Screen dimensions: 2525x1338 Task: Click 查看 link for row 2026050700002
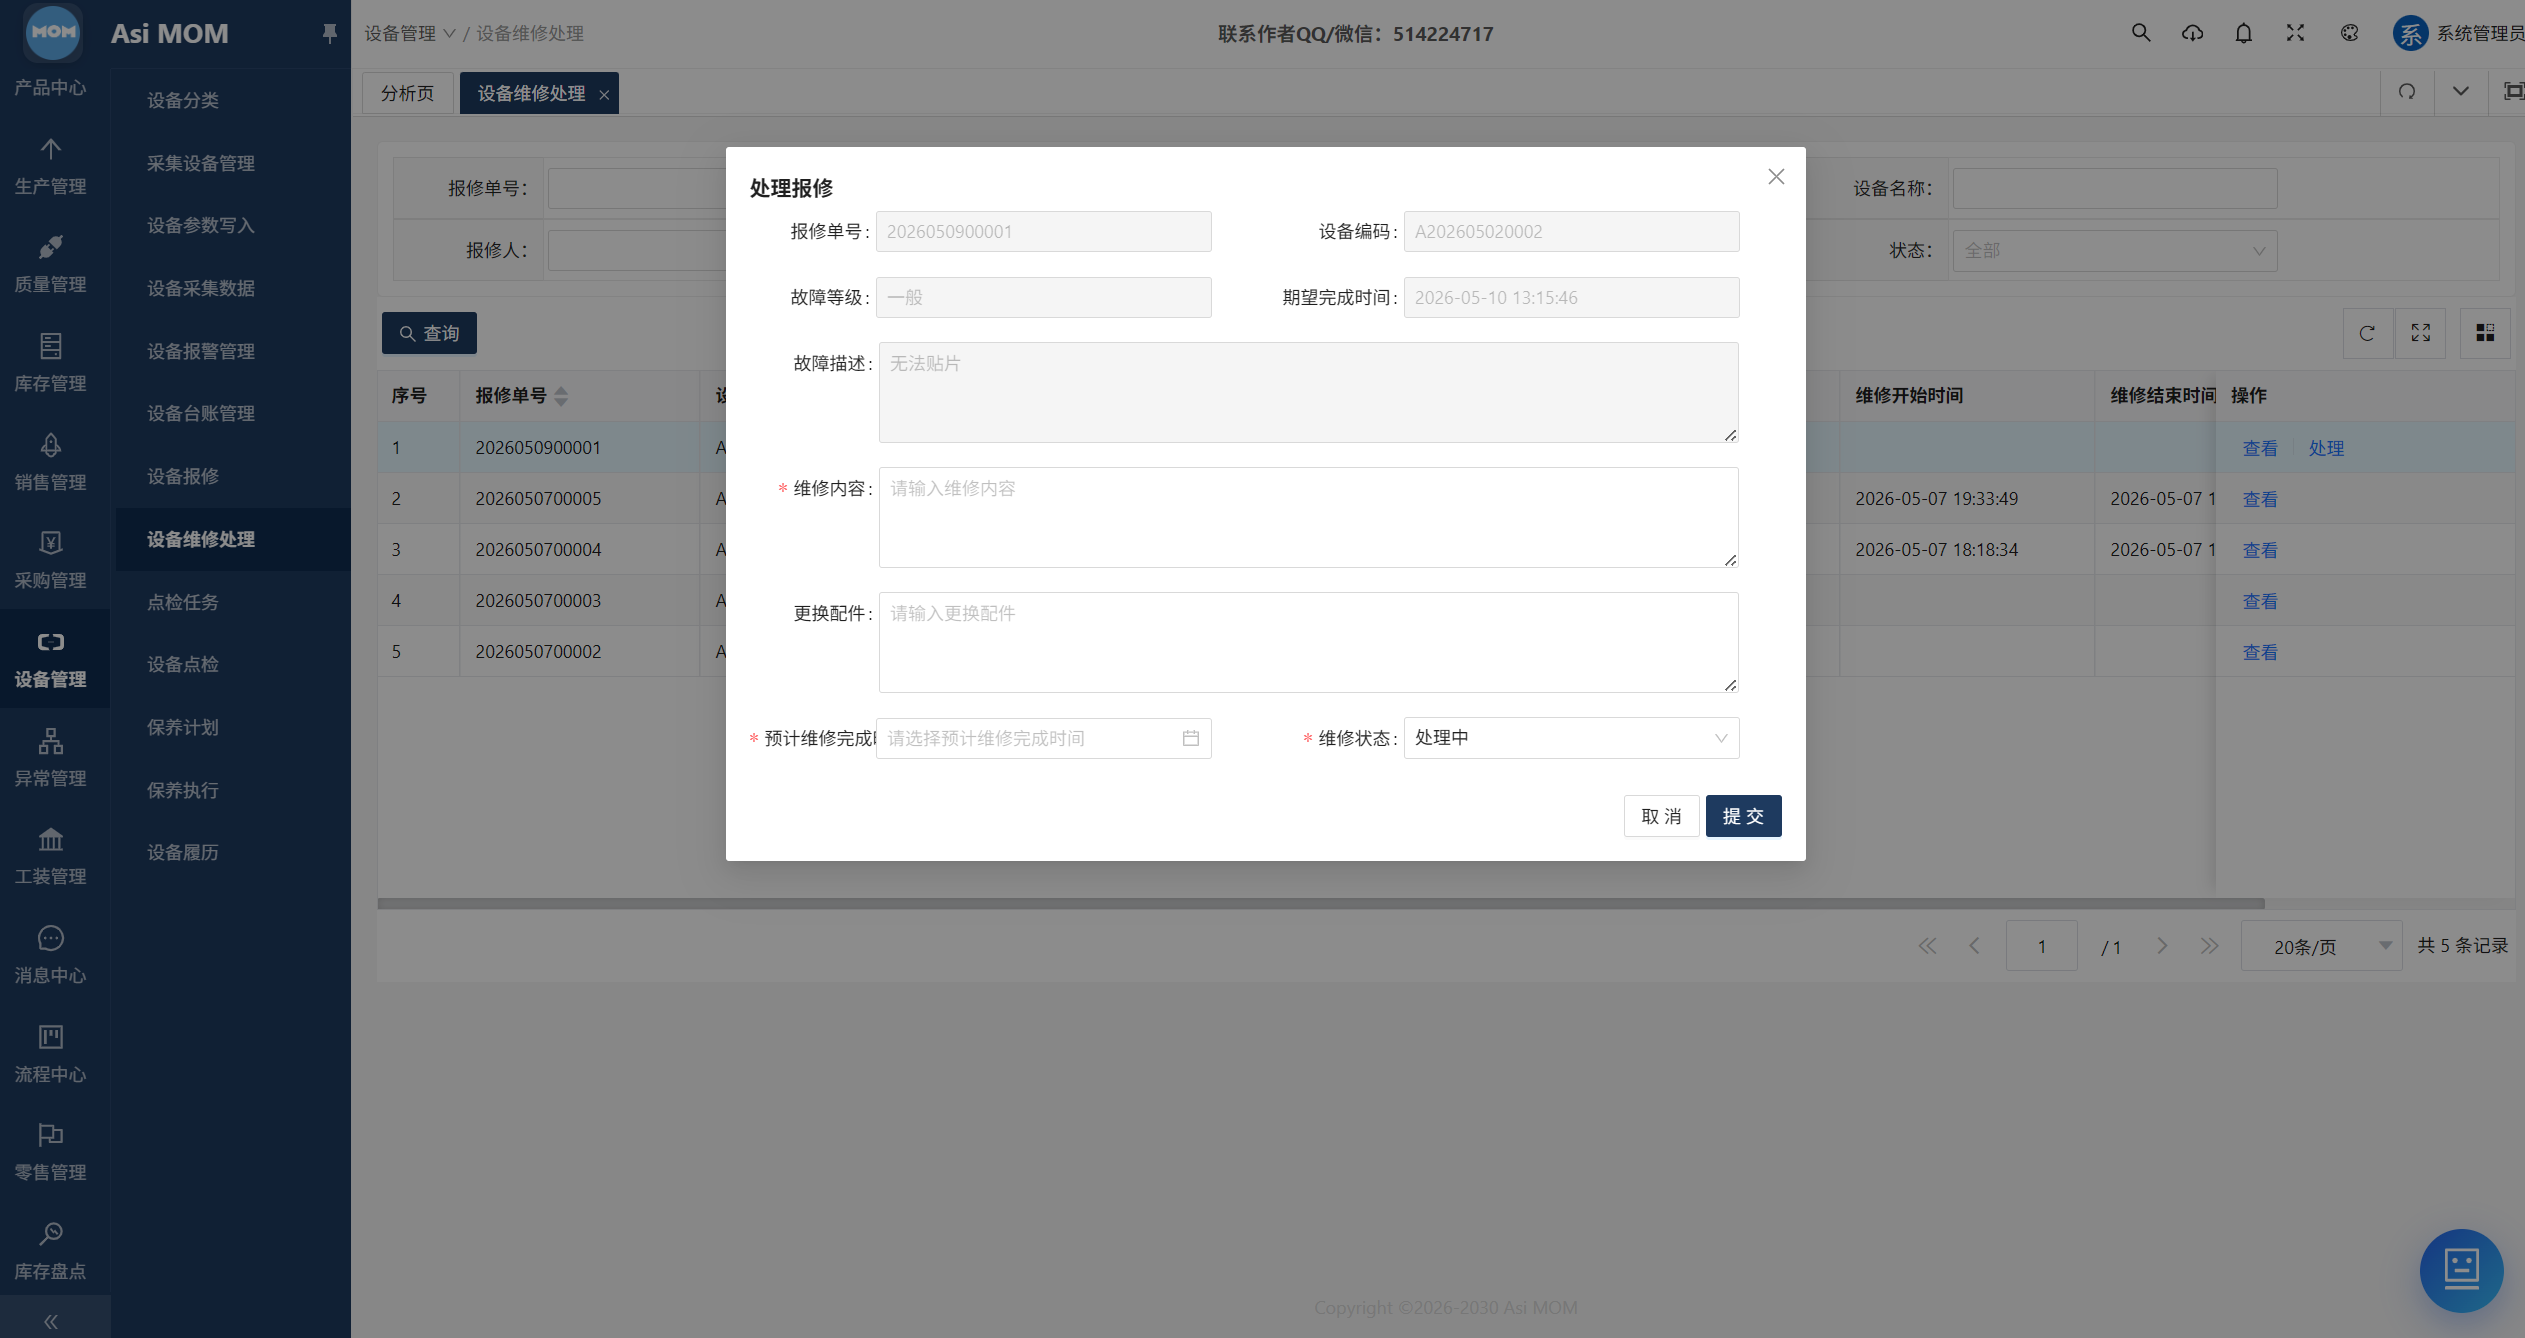coord(2260,652)
